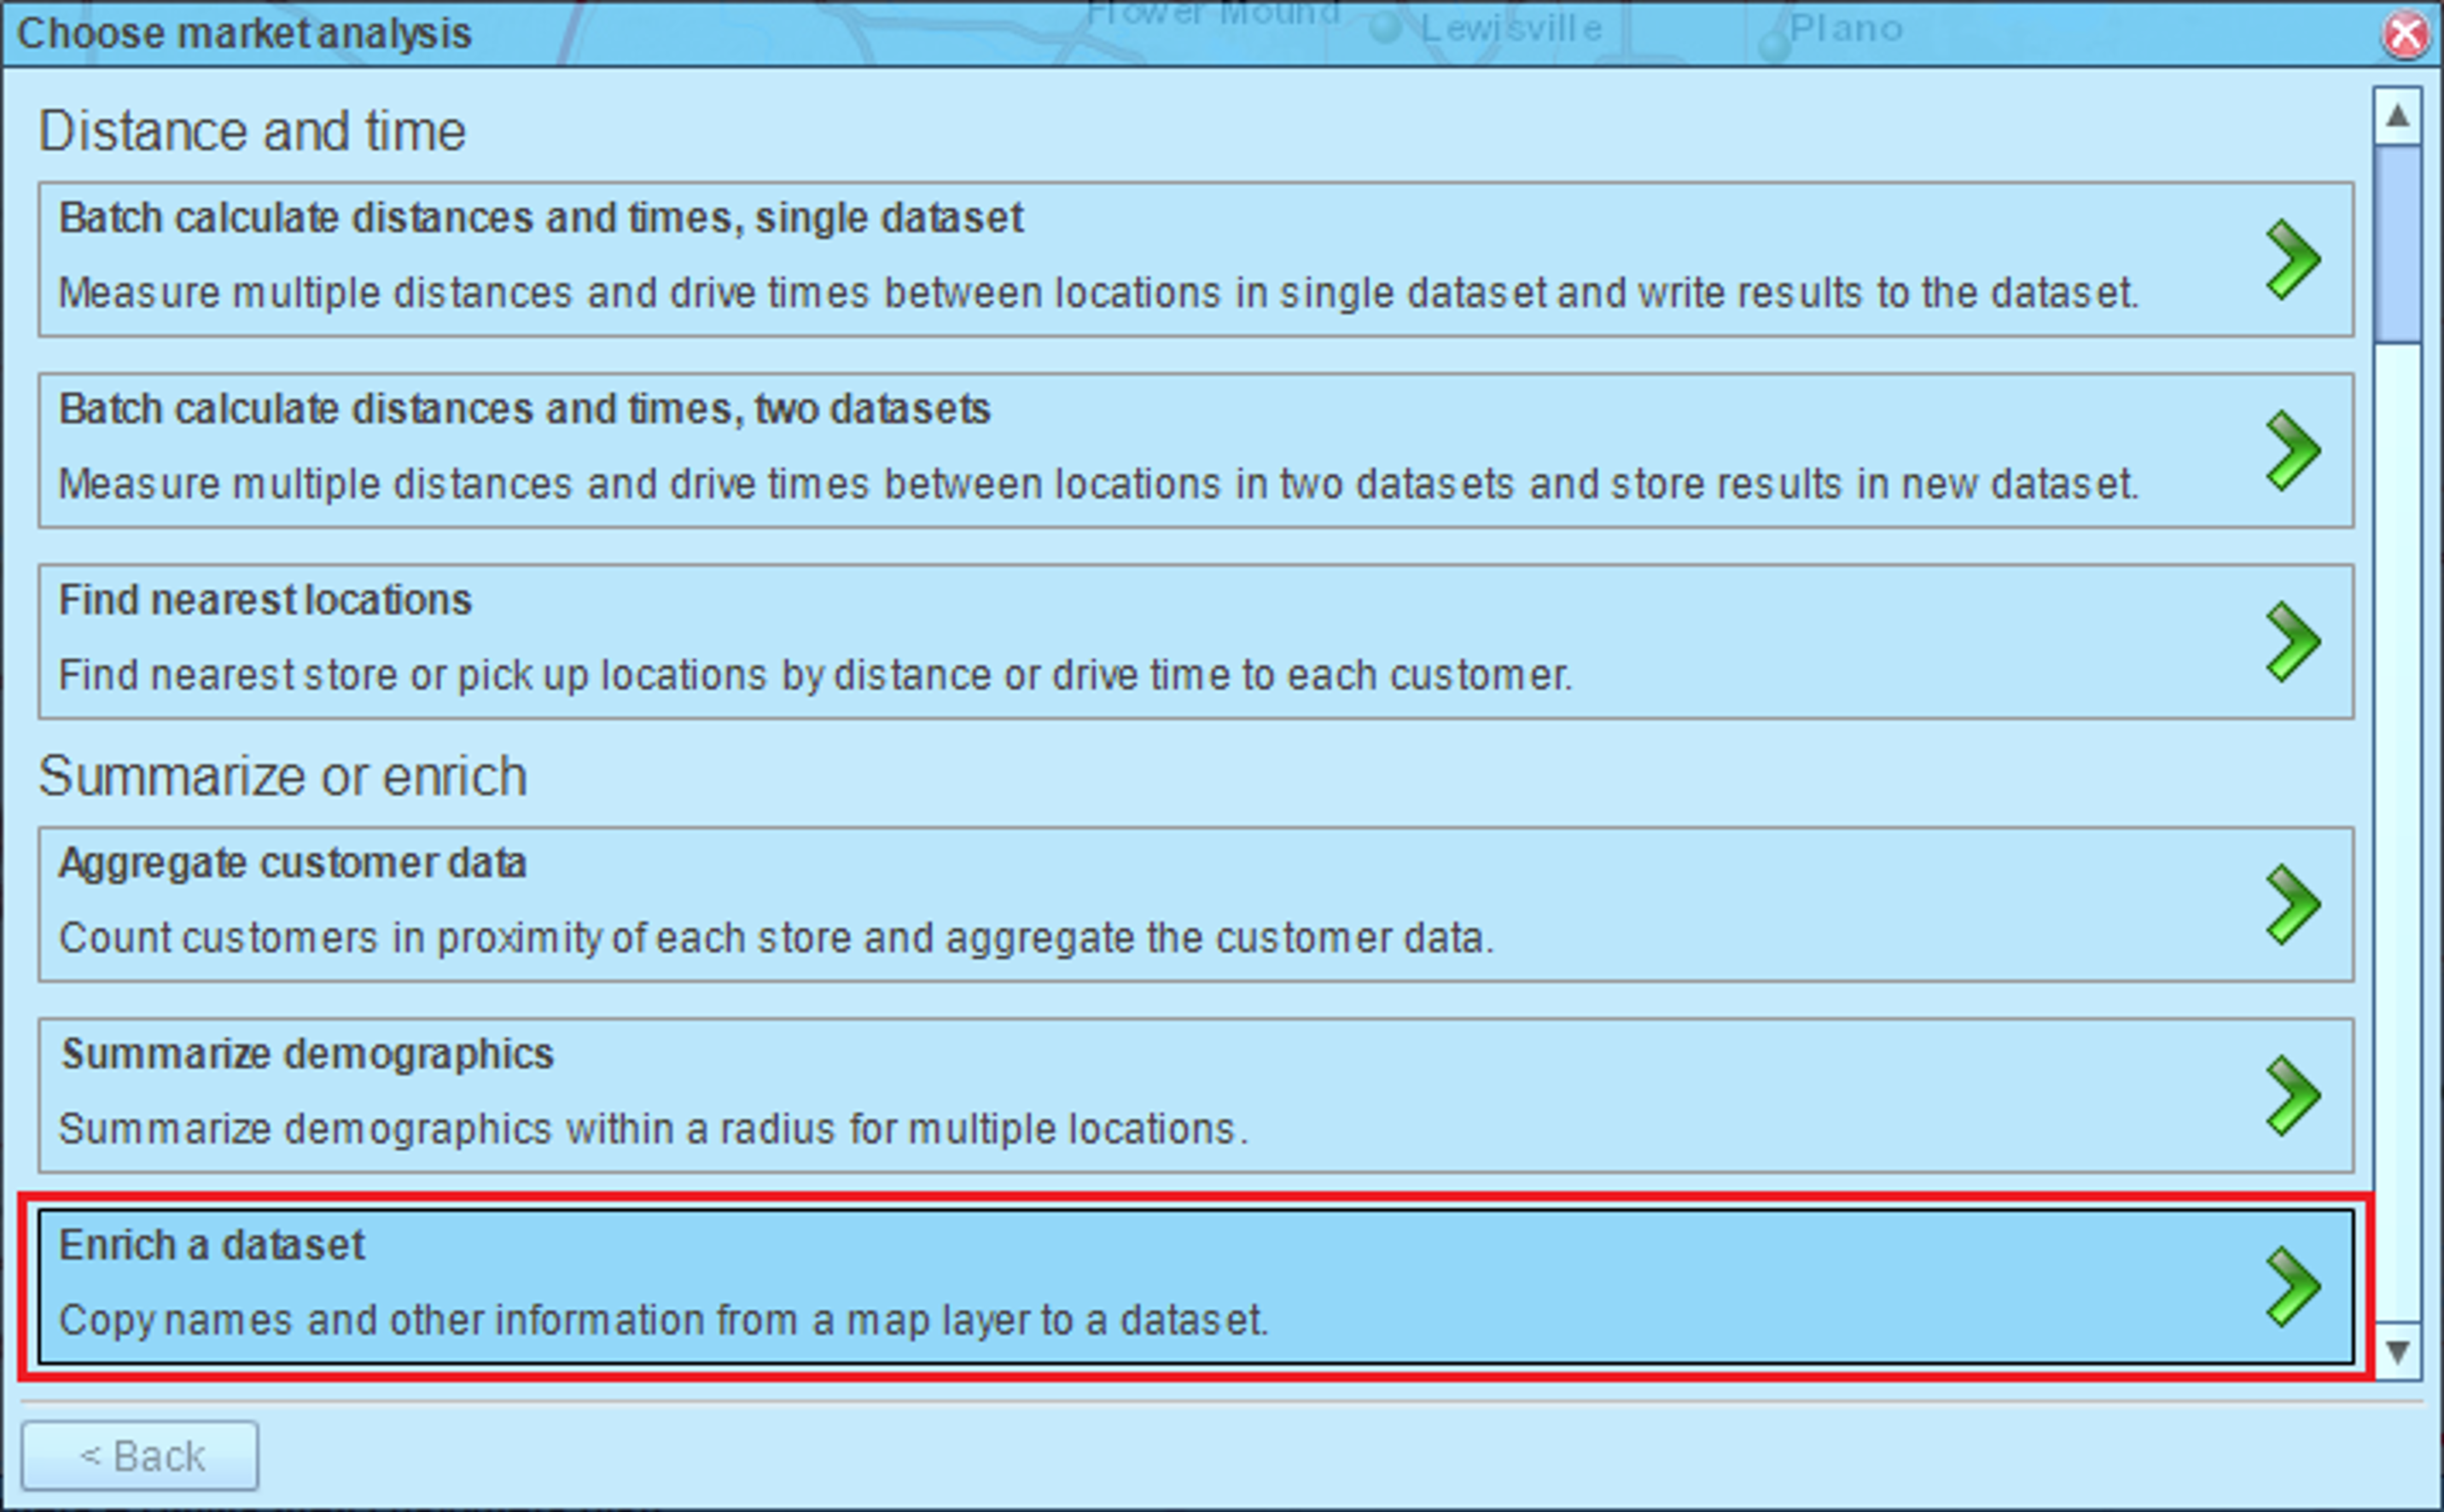Open Batch calculate distances and times, single dataset
This screenshot has width=2444, height=1512.
coord(1196,259)
